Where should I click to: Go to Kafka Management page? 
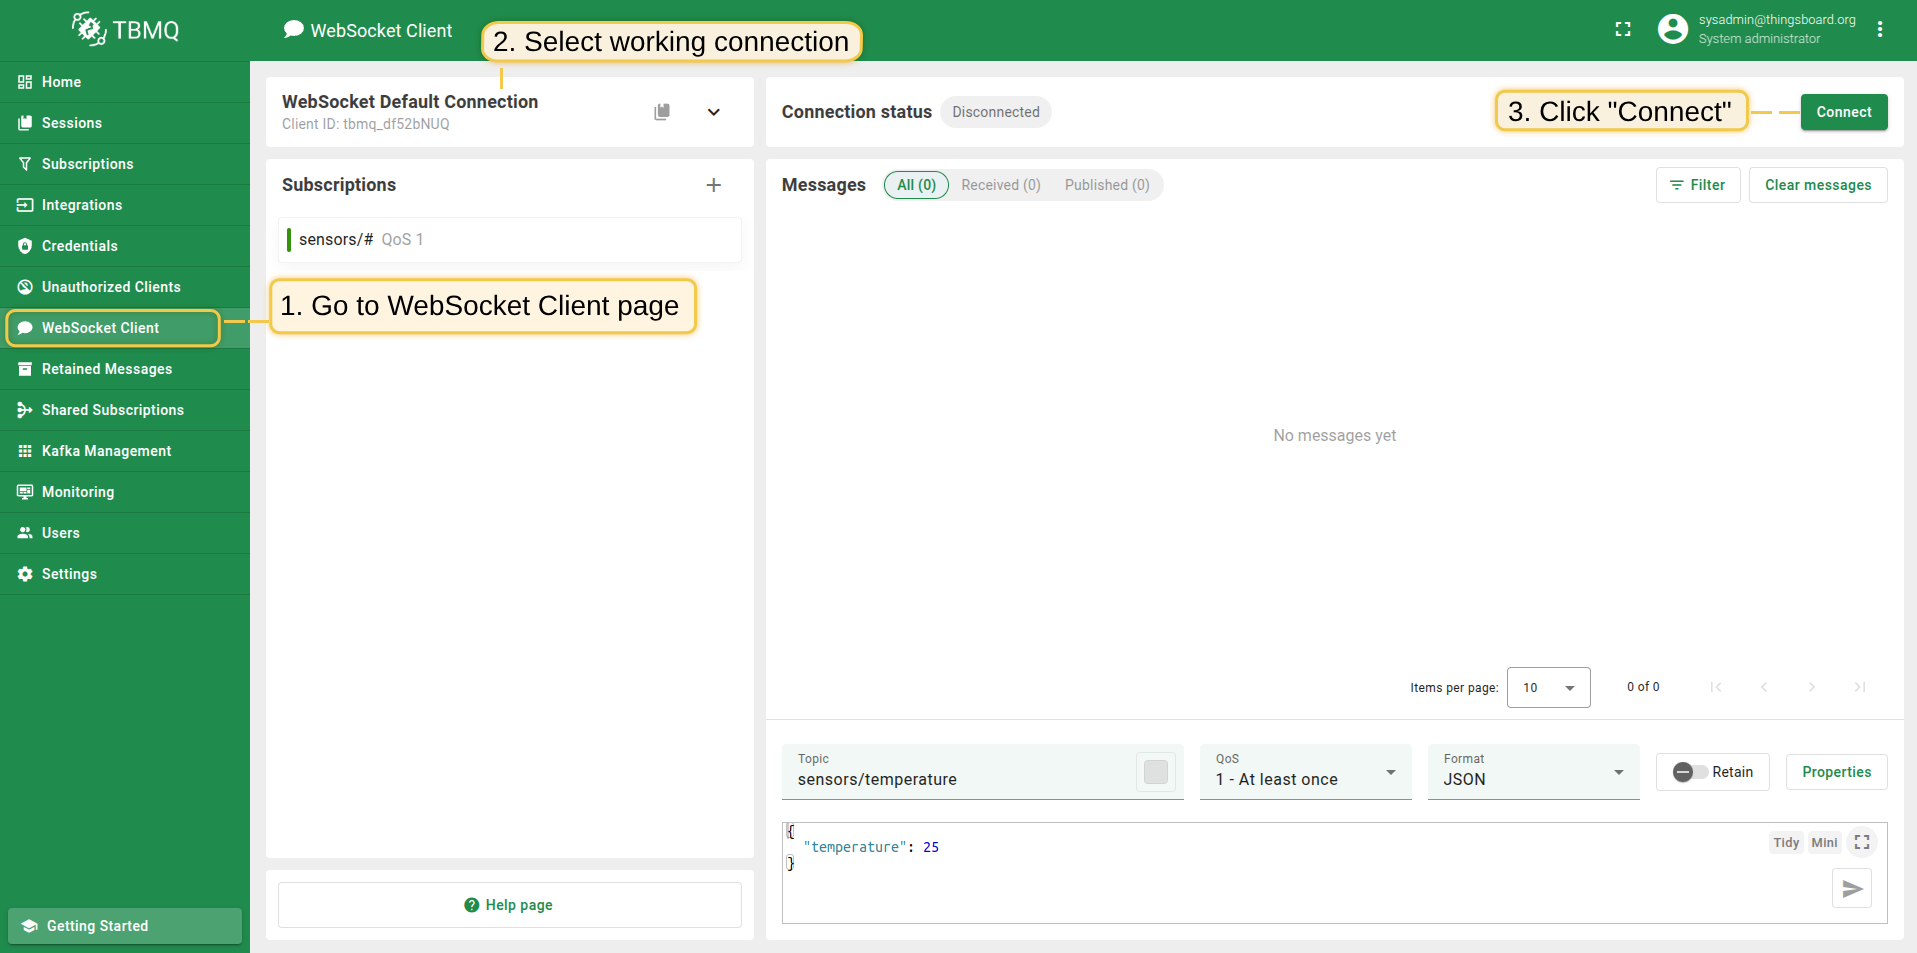point(106,451)
